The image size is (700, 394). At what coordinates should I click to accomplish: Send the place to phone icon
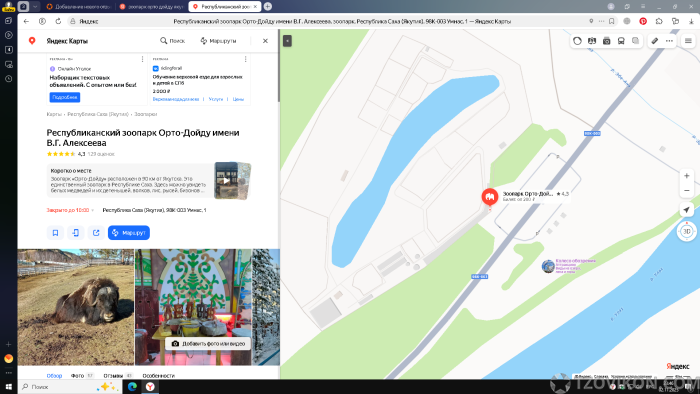coord(76,232)
